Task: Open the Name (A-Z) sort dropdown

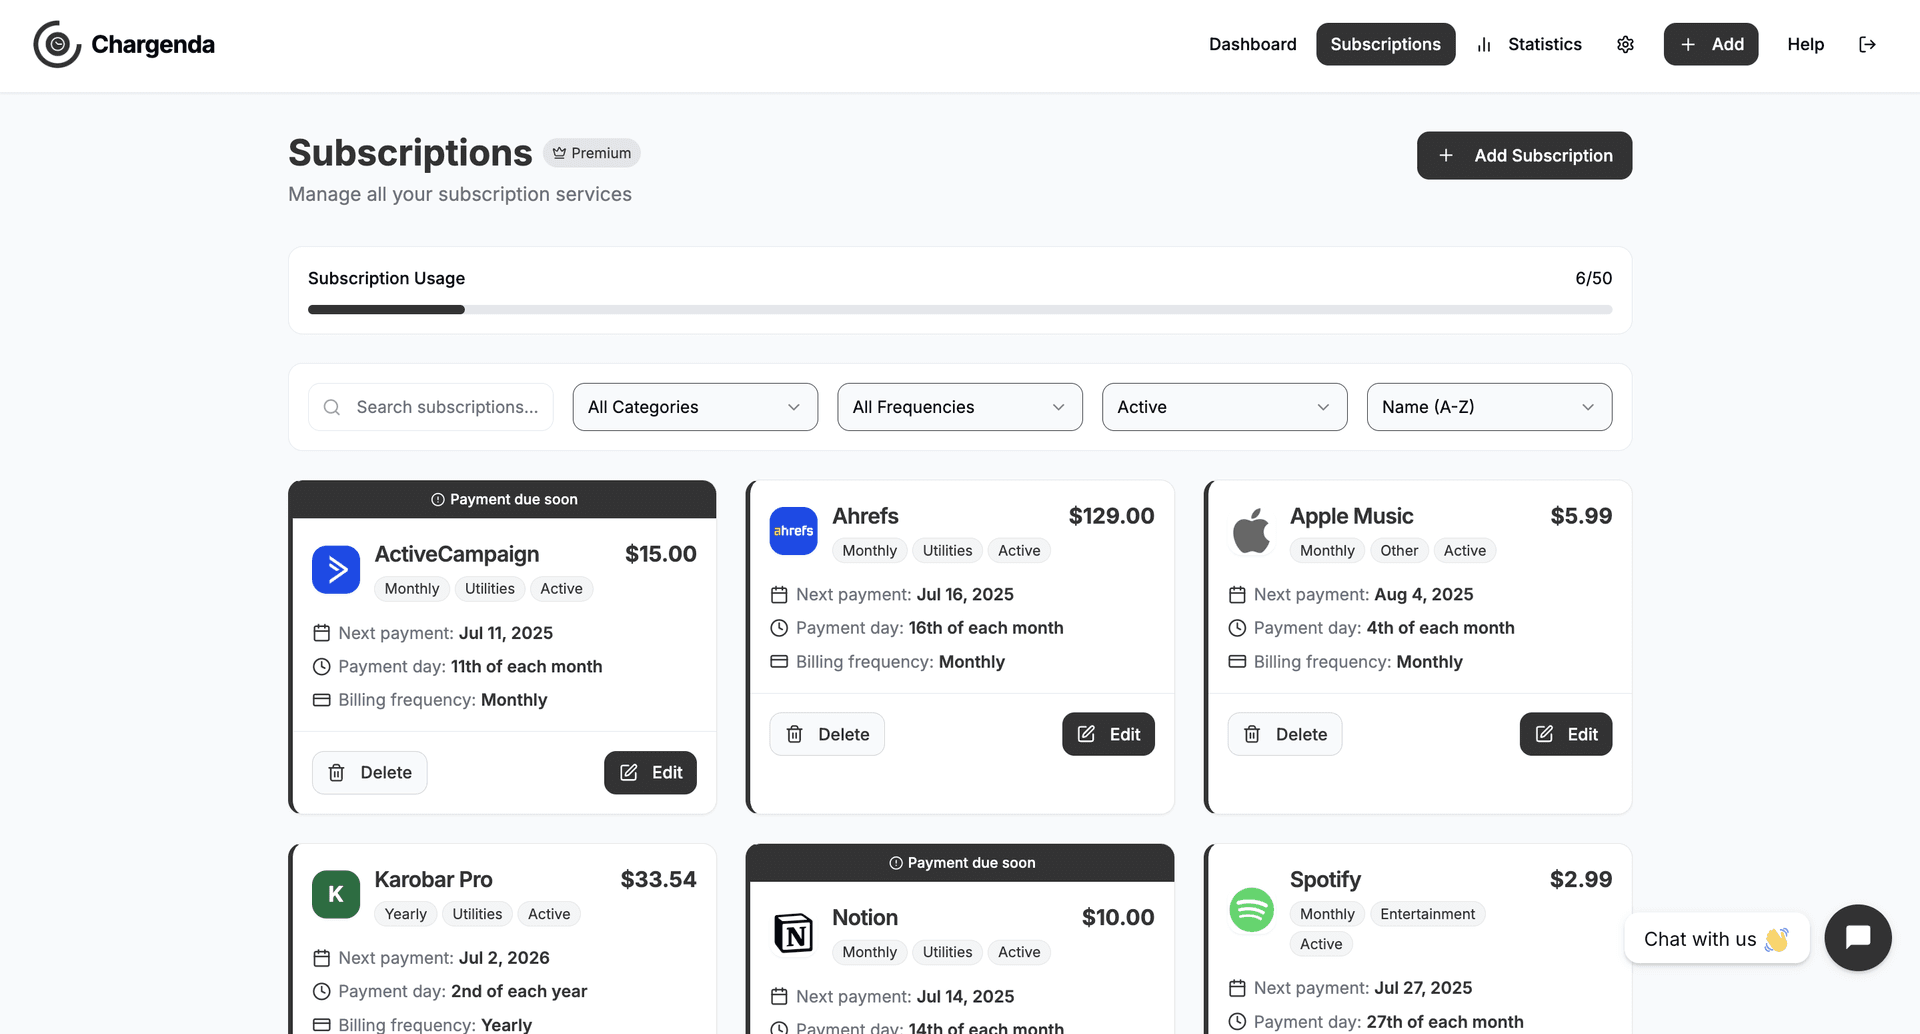Action: coord(1489,407)
